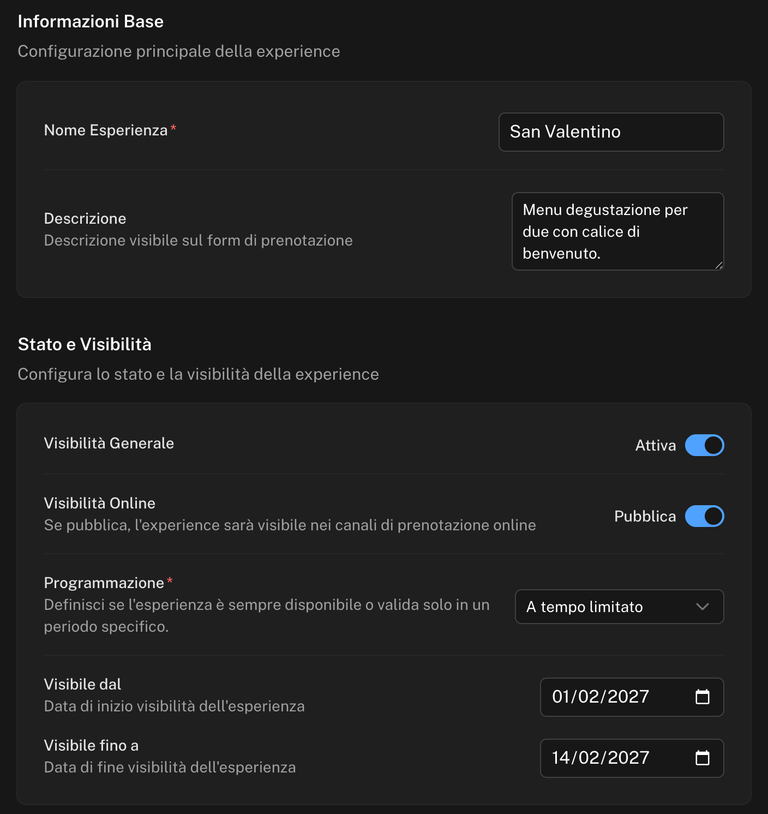Click the Attiva status text
This screenshot has height=814, width=768.
(655, 445)
